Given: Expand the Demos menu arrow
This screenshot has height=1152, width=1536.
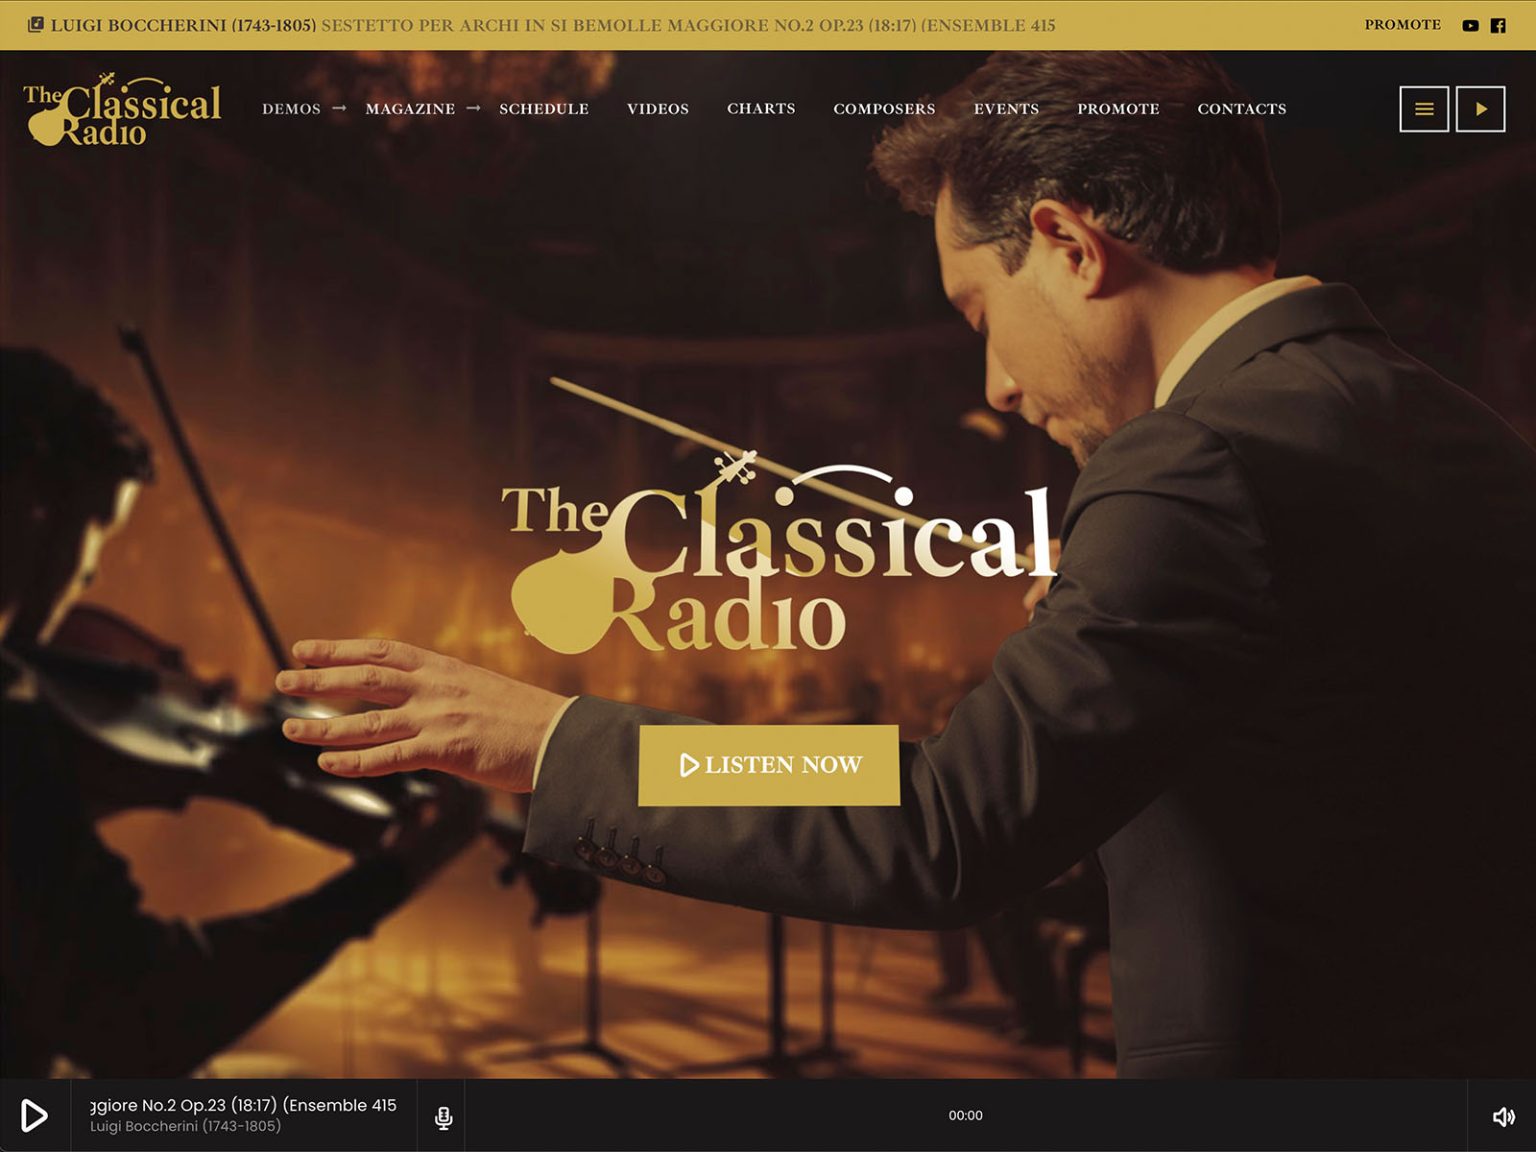Looking at the screenshot, I should (x=339, y=108).
